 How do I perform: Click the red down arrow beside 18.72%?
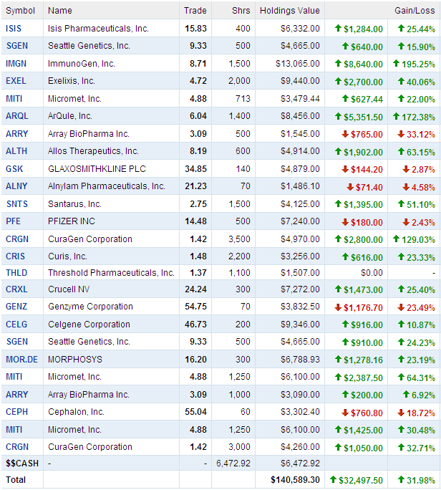tap(401, 413)
